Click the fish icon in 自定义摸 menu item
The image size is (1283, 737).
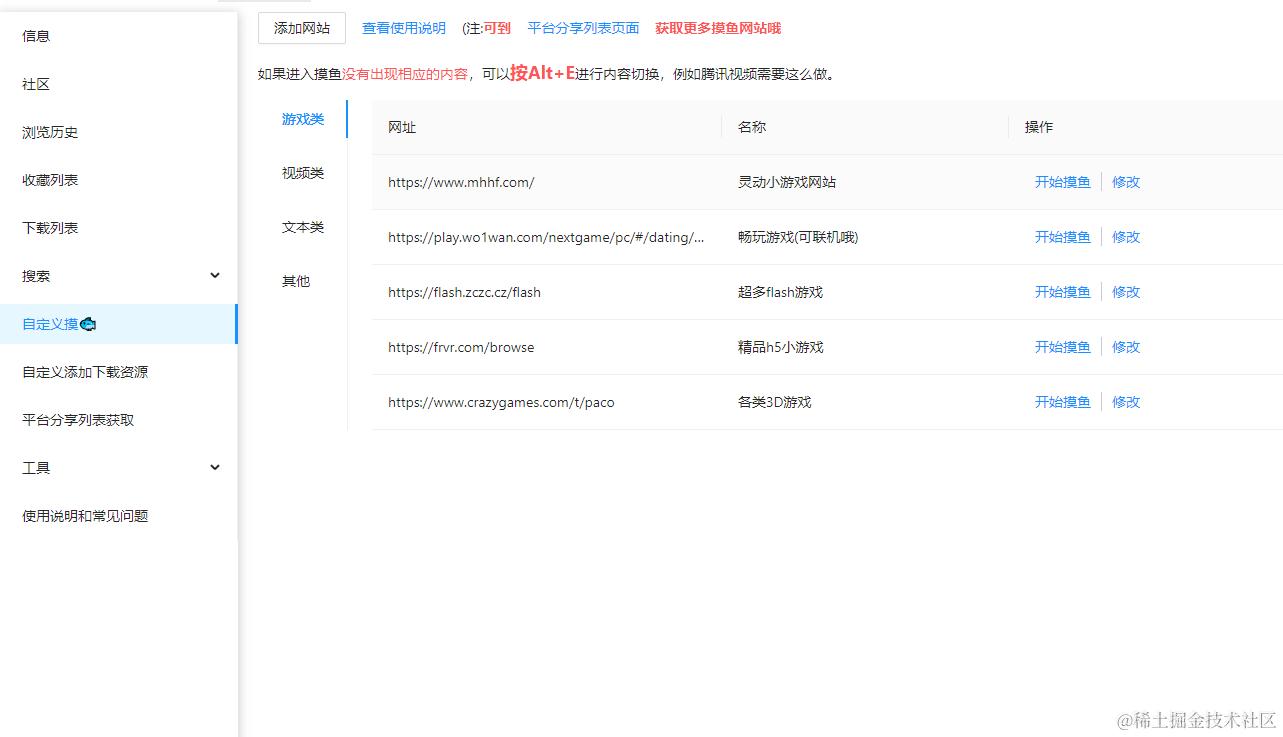(x=88, y=324)
